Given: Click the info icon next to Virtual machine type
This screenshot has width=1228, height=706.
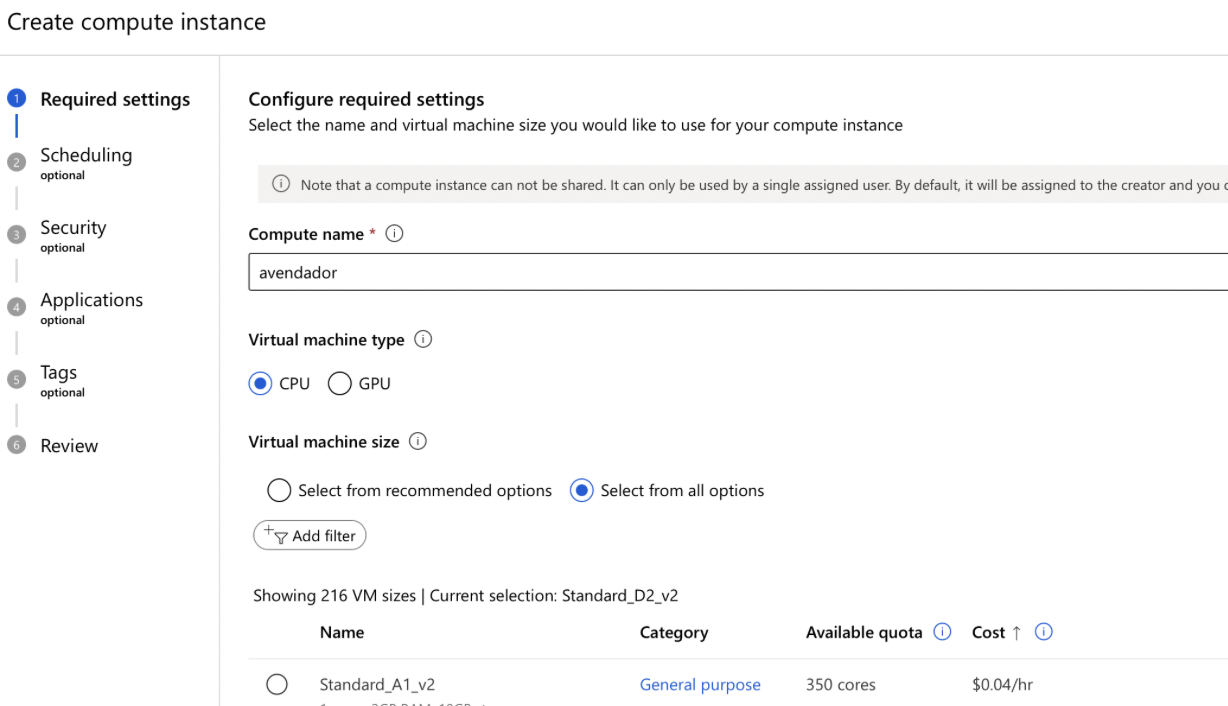Looking at the screenshot, I should (423, 340).
